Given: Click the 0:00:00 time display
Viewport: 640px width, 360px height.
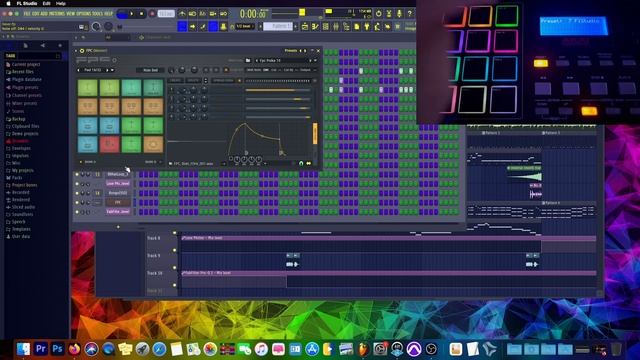Looking at the screenshot, I should (x=253, y=14).
